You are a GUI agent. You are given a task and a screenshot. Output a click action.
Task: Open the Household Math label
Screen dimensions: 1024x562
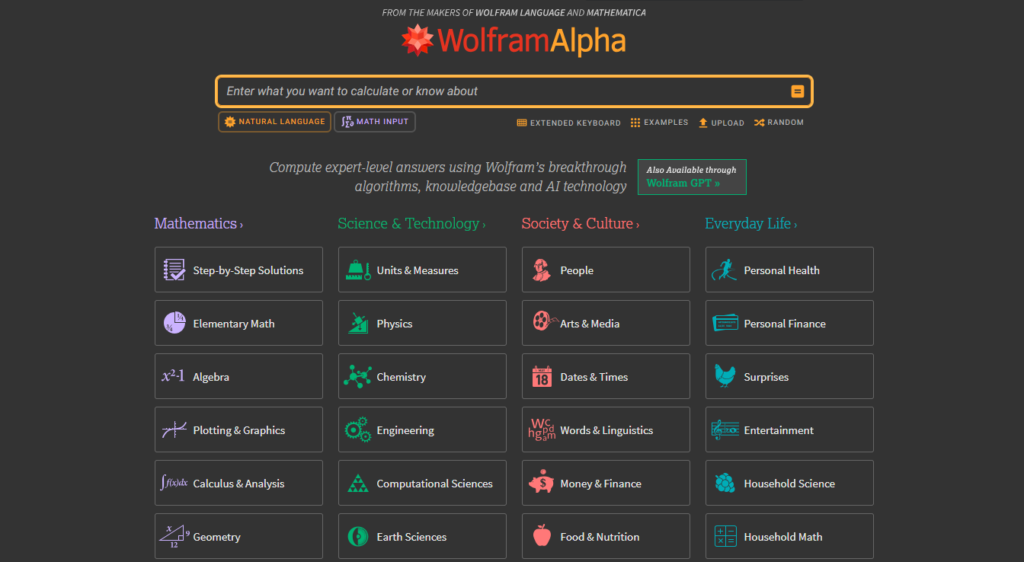click(783, 537)
